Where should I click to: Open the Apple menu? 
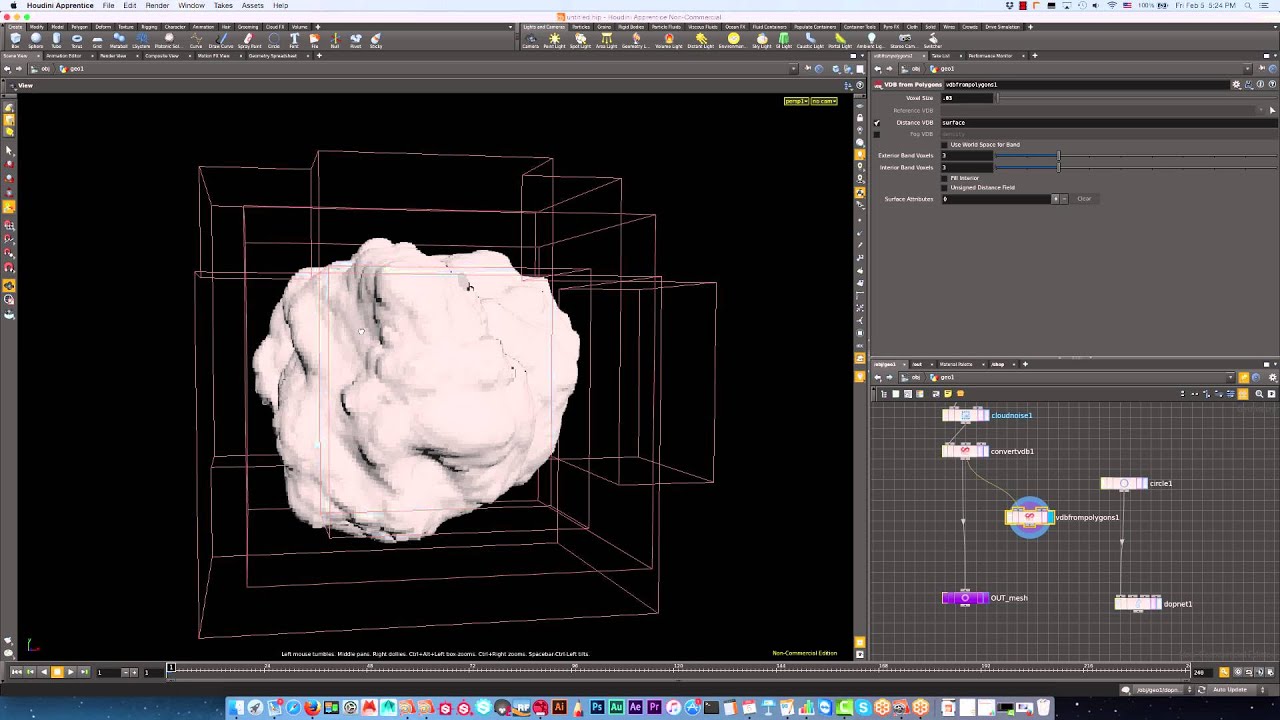(x=13, y=6)
